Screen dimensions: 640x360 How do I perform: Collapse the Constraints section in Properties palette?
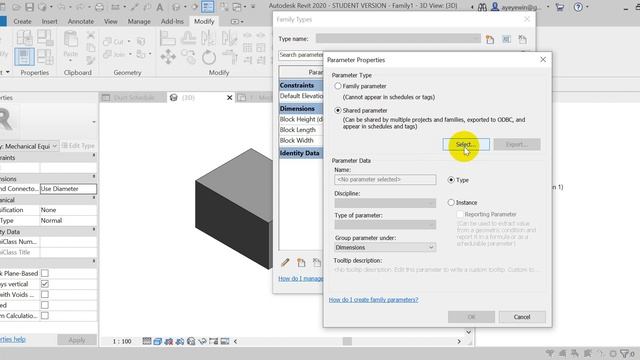[94, 157]
